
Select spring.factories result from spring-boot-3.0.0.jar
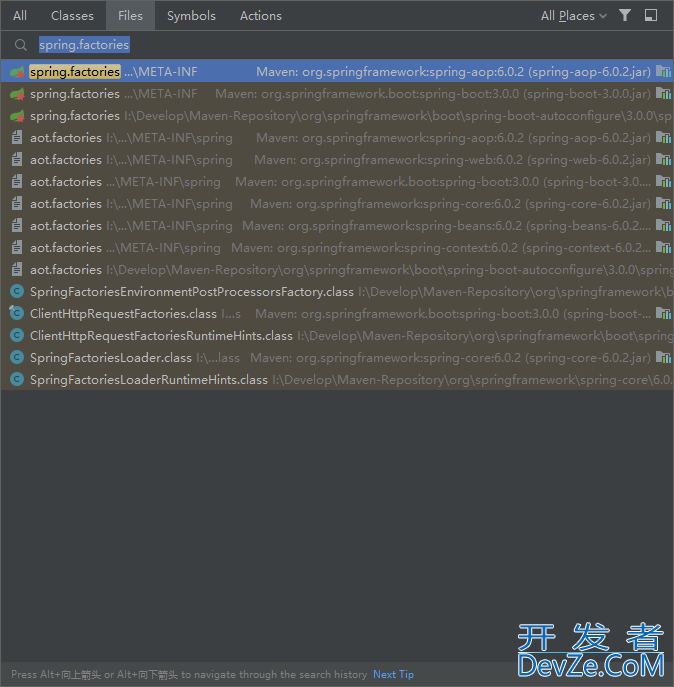(x=337, y=93)
